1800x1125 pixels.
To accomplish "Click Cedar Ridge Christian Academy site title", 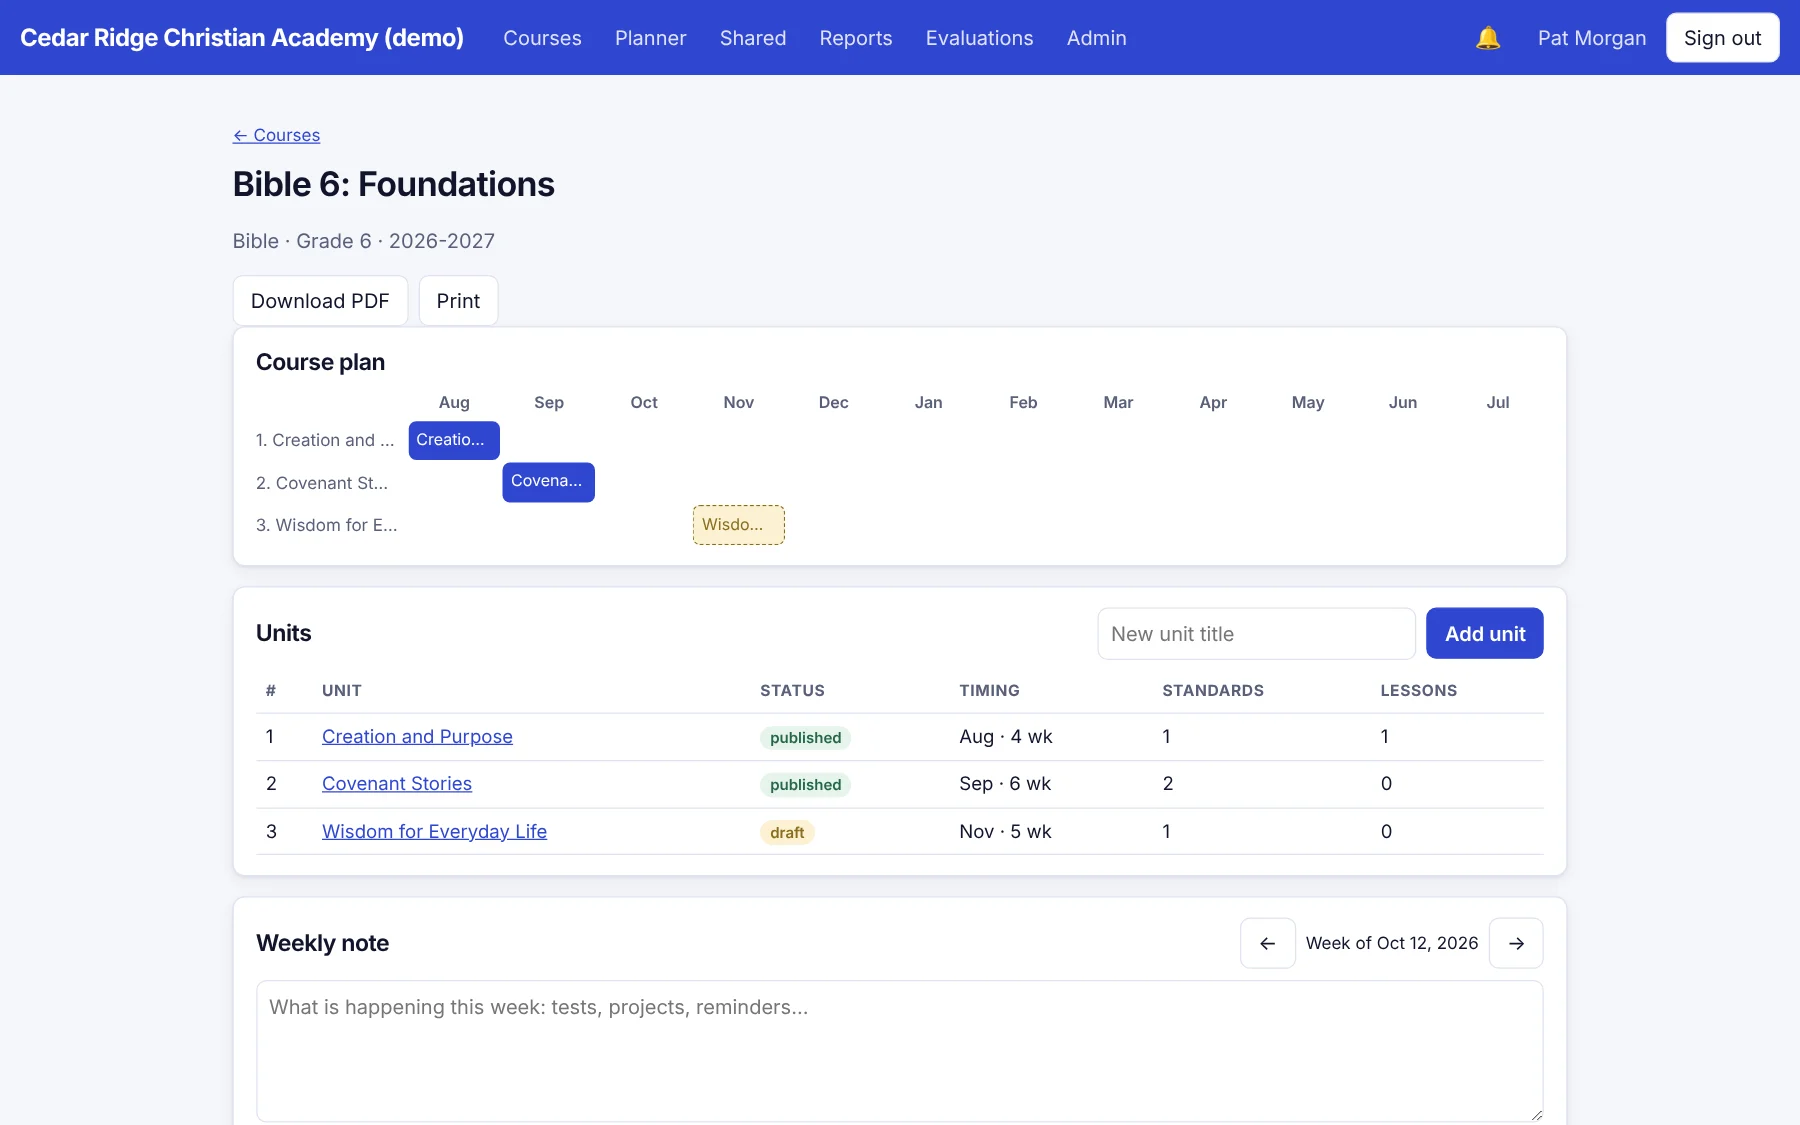I will 242,38.
